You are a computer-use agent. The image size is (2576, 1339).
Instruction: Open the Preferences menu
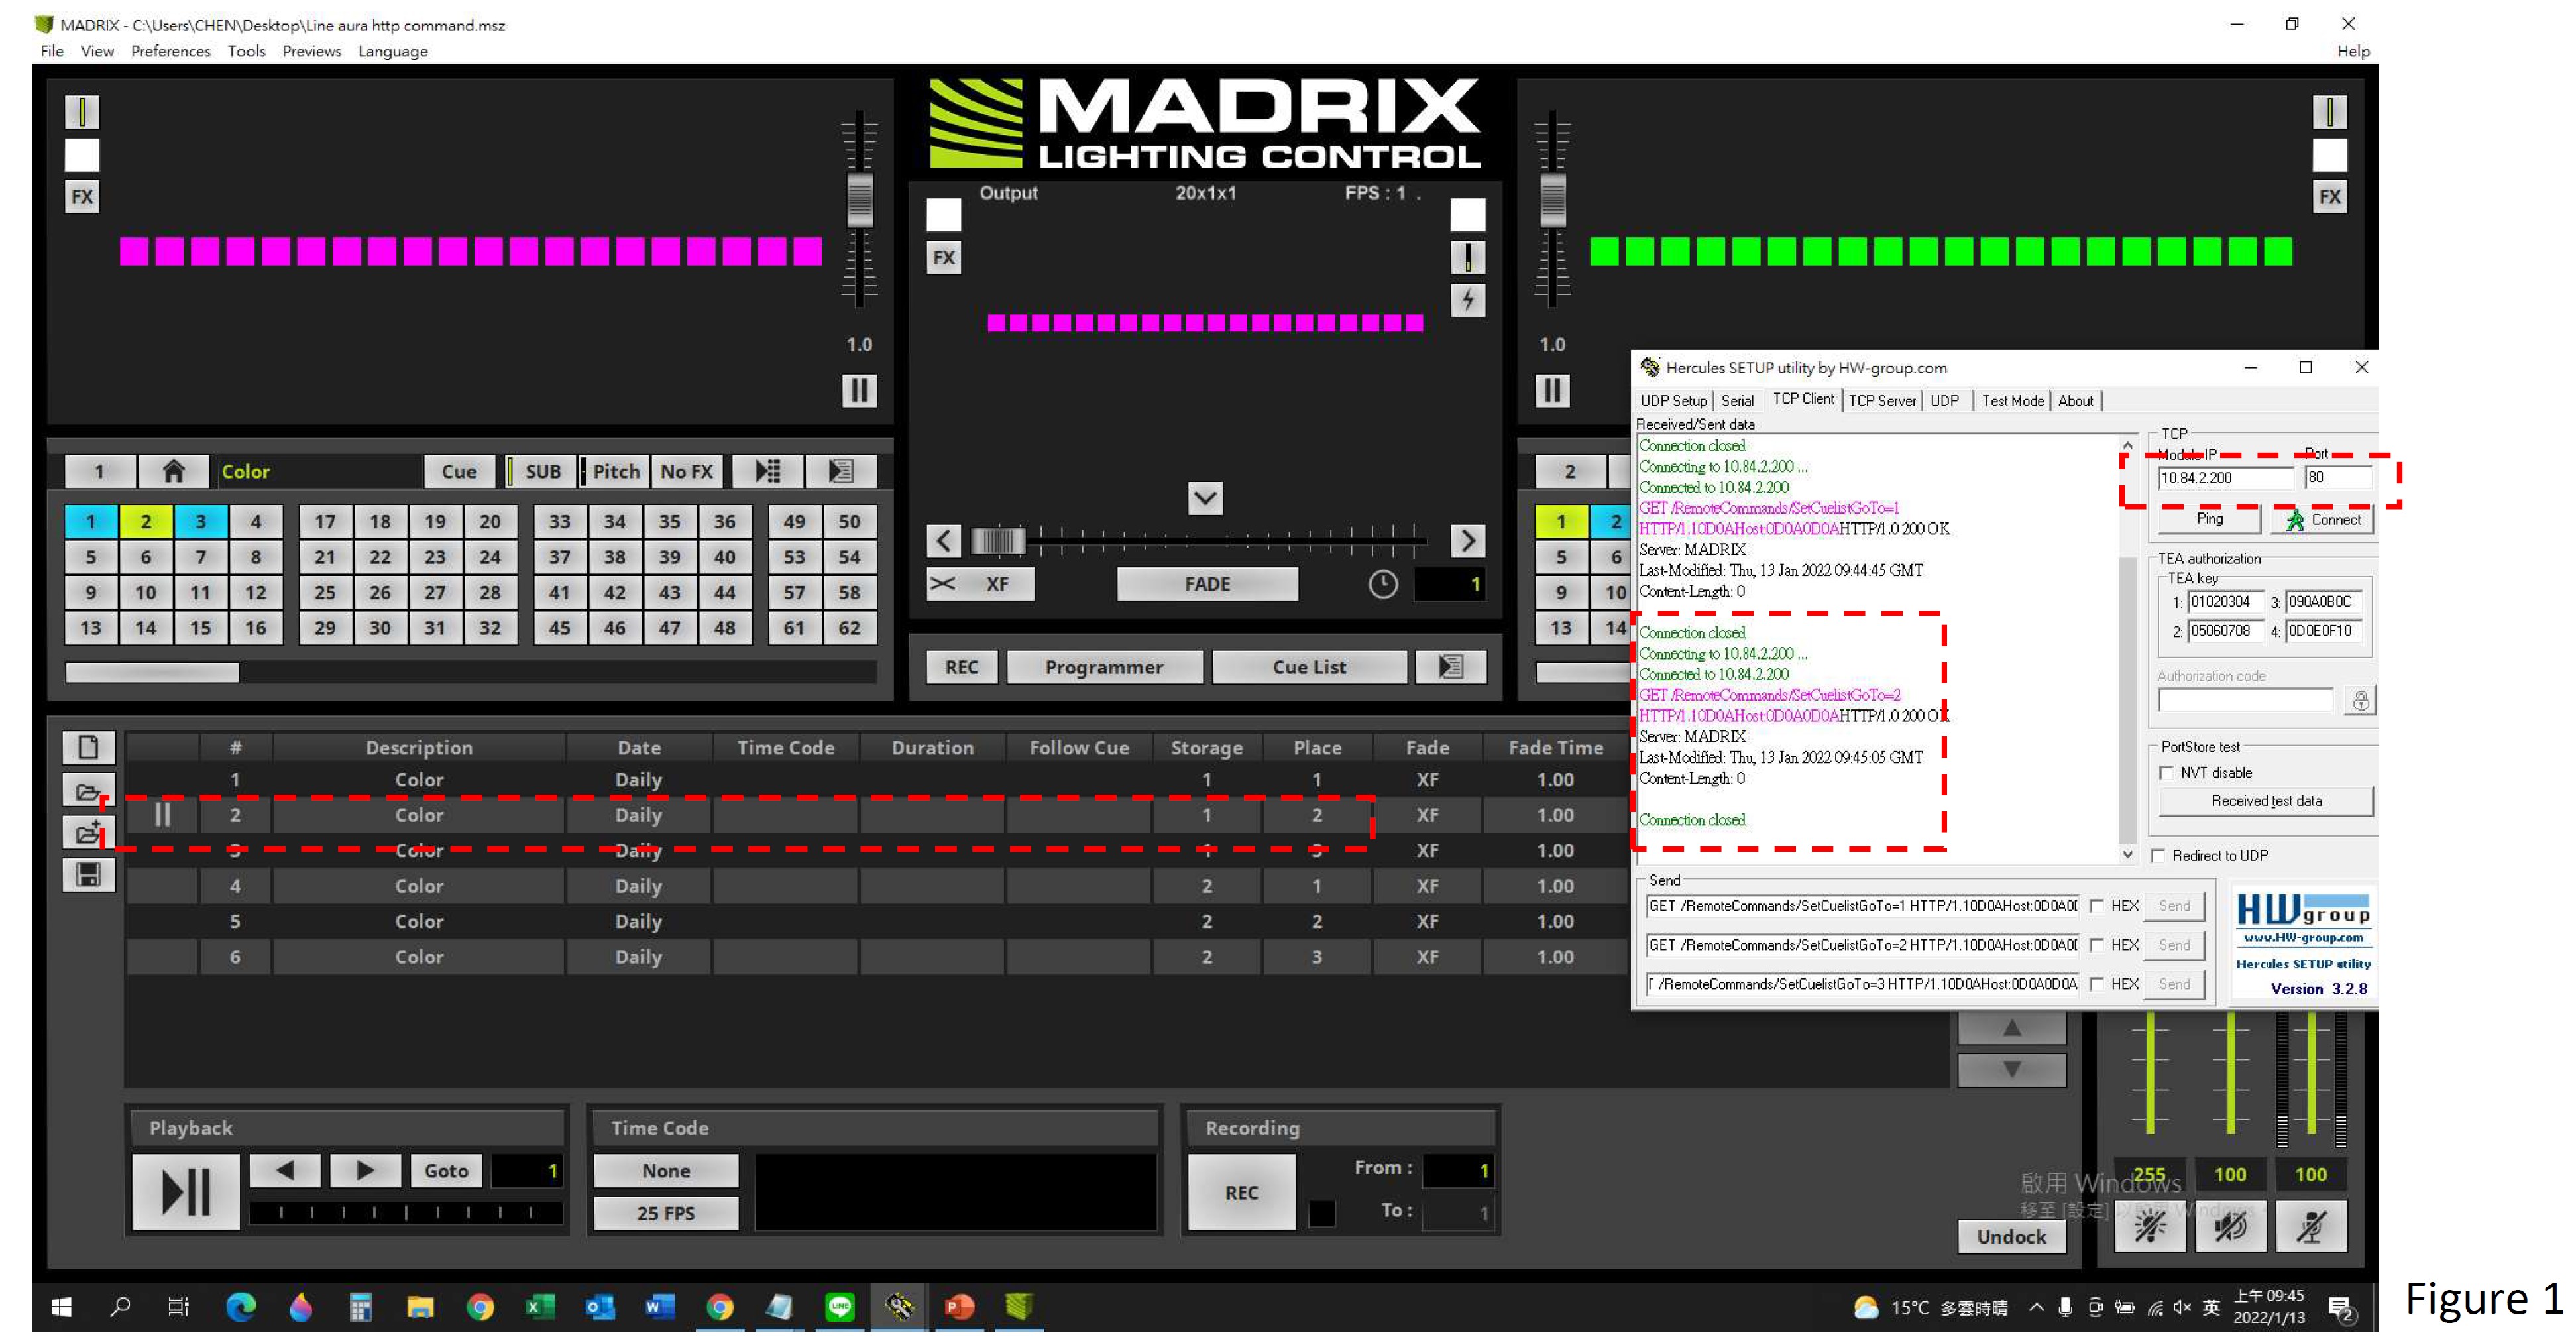tap(170, 51)
